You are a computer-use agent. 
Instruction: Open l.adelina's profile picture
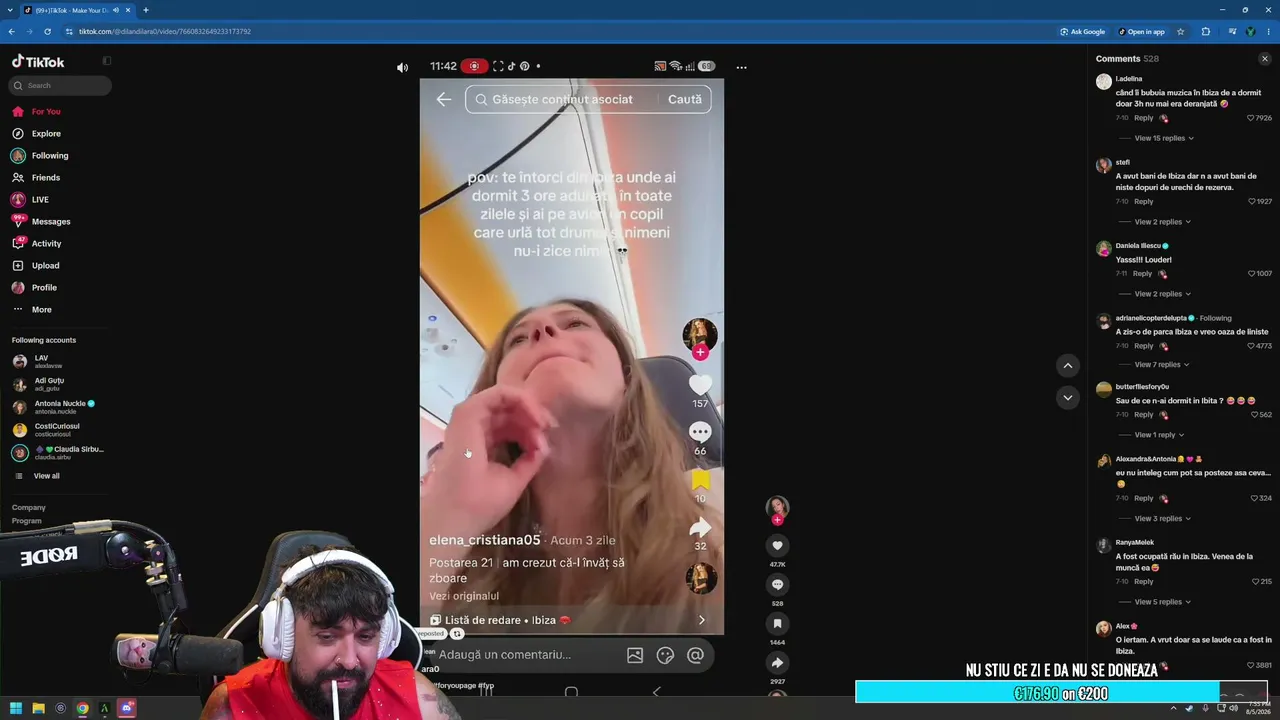(1104, 82)
